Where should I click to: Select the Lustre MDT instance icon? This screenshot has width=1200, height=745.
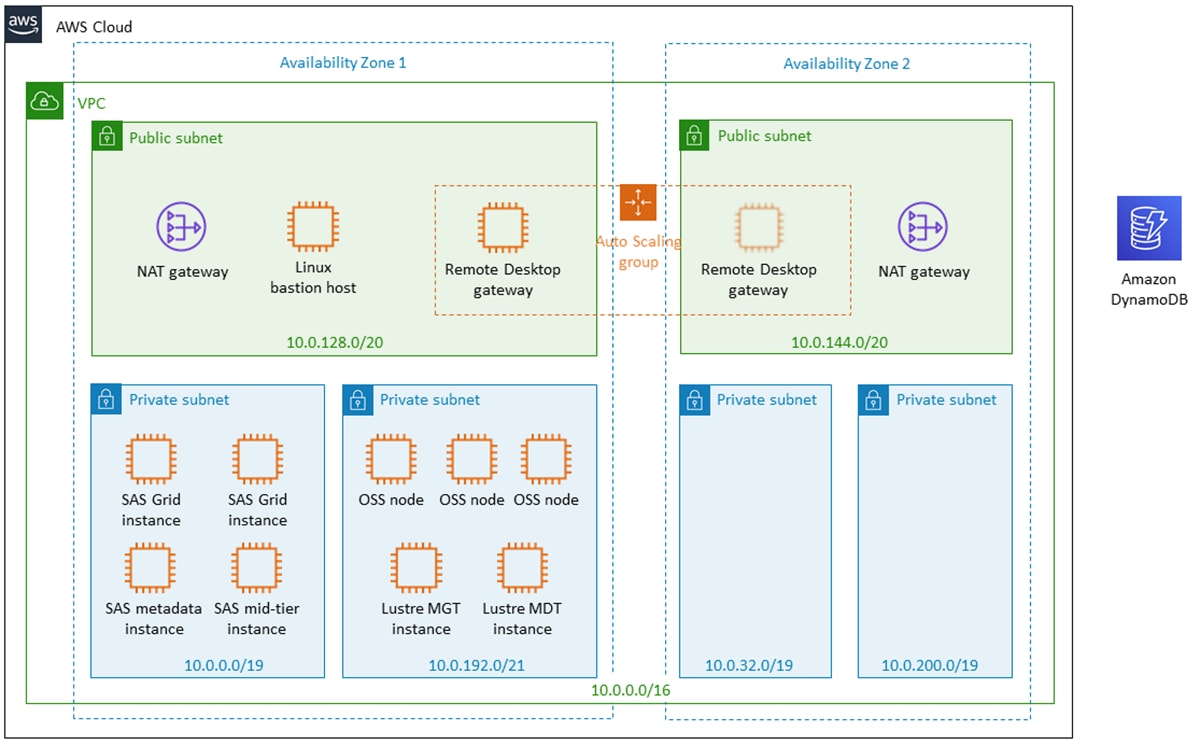pos(521,568)
